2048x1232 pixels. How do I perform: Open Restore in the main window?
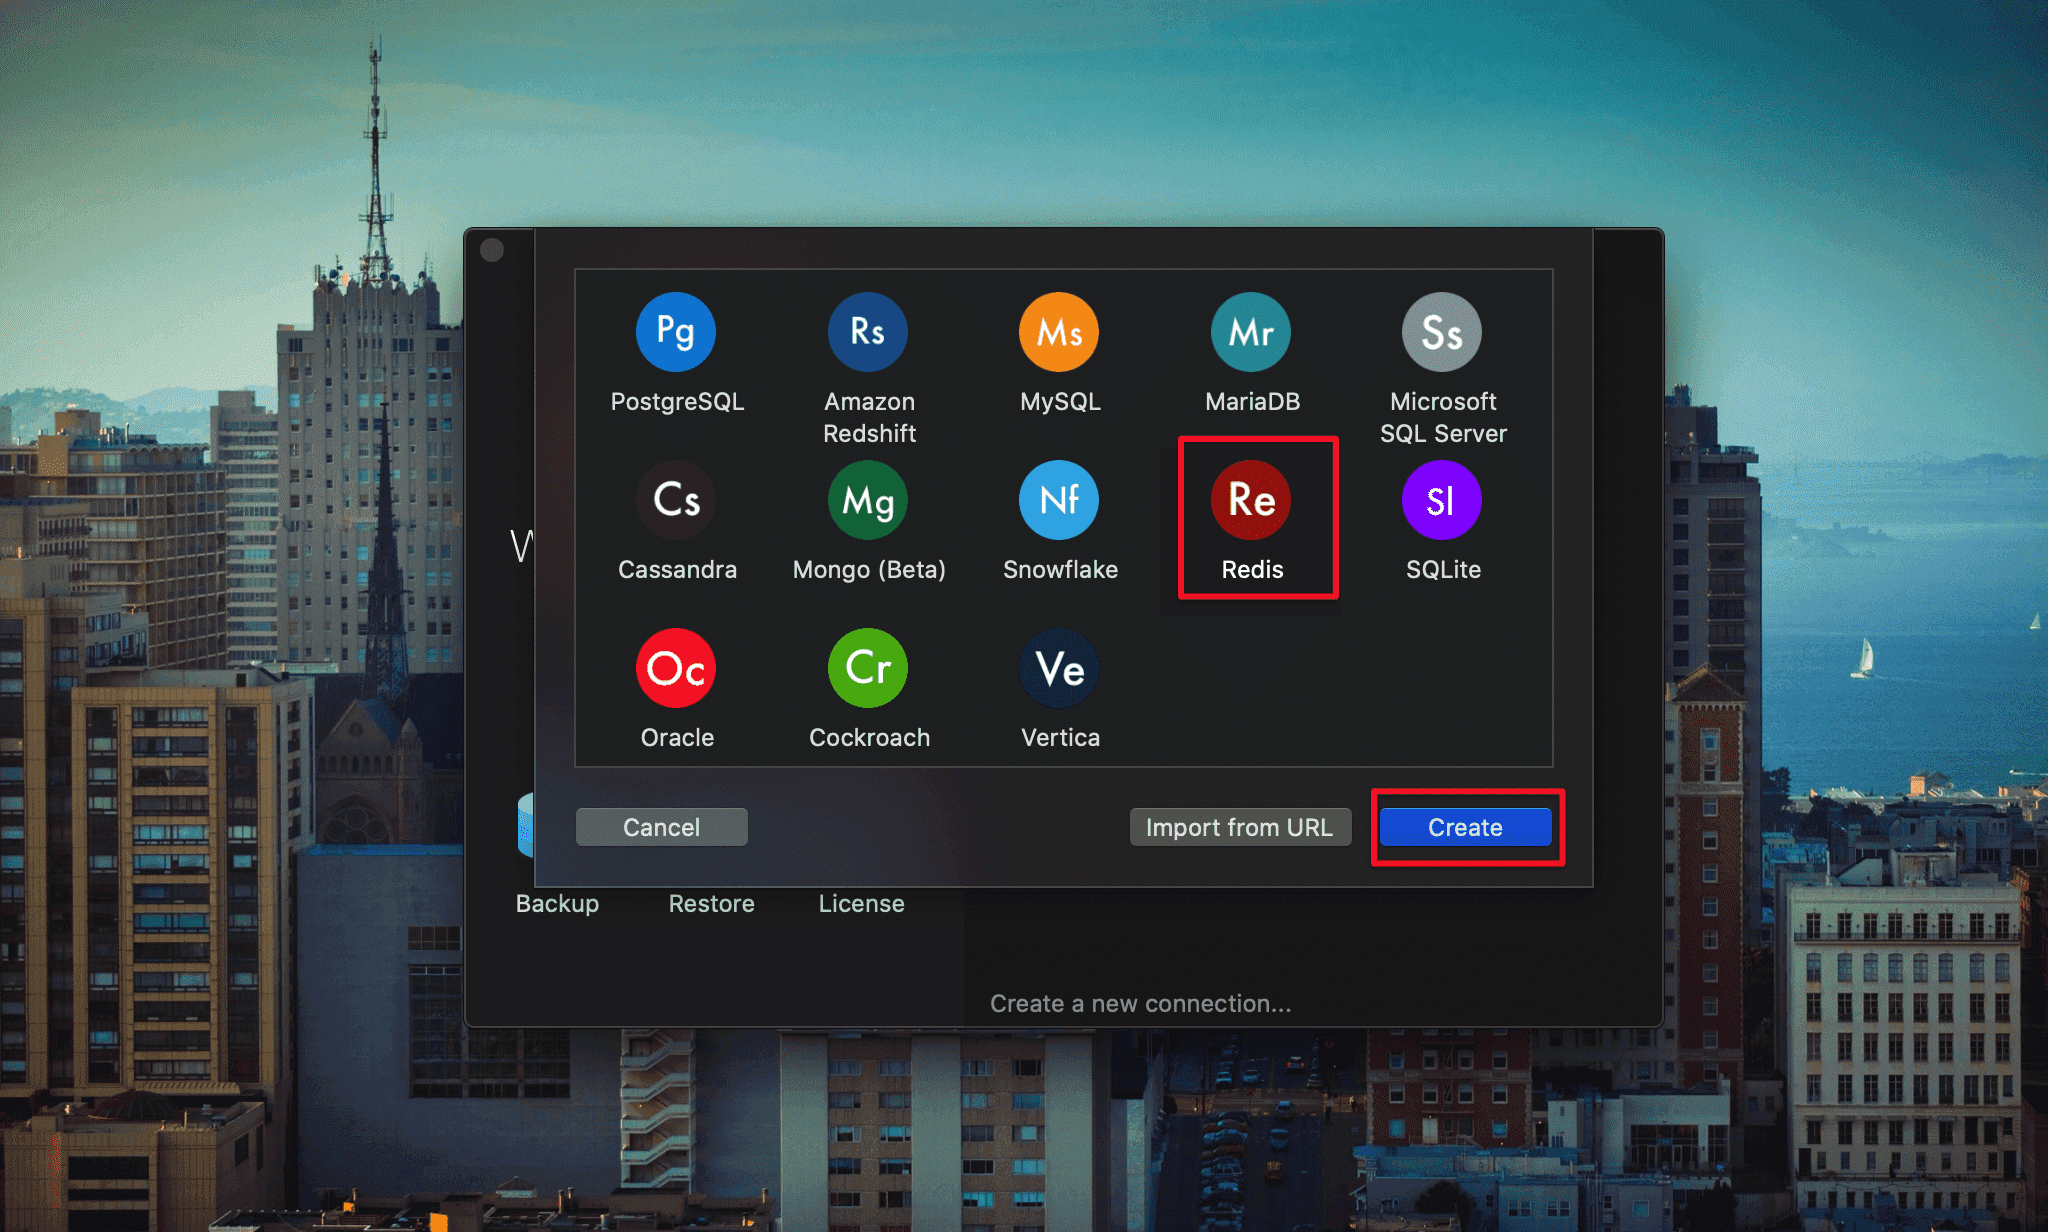(x=711, y=903)
